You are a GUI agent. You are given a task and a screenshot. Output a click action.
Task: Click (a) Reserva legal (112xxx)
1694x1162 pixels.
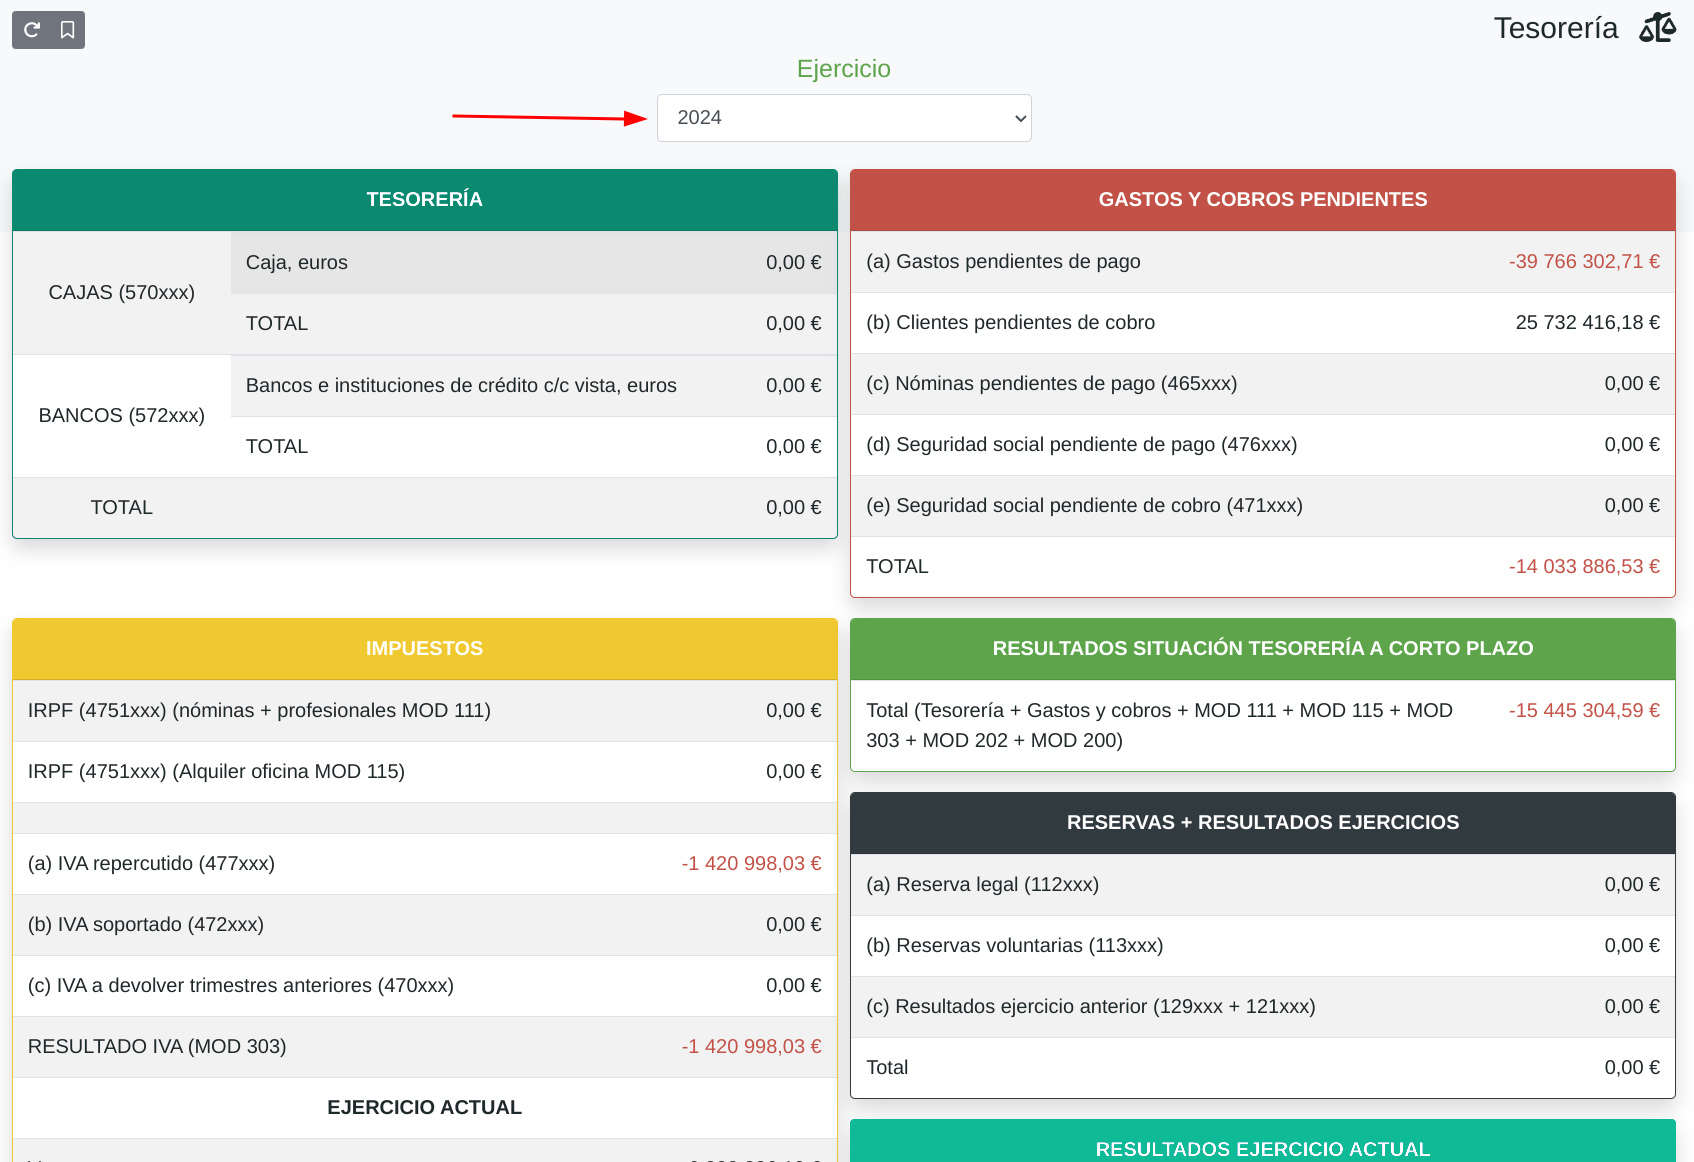click(x=982, y=885)
